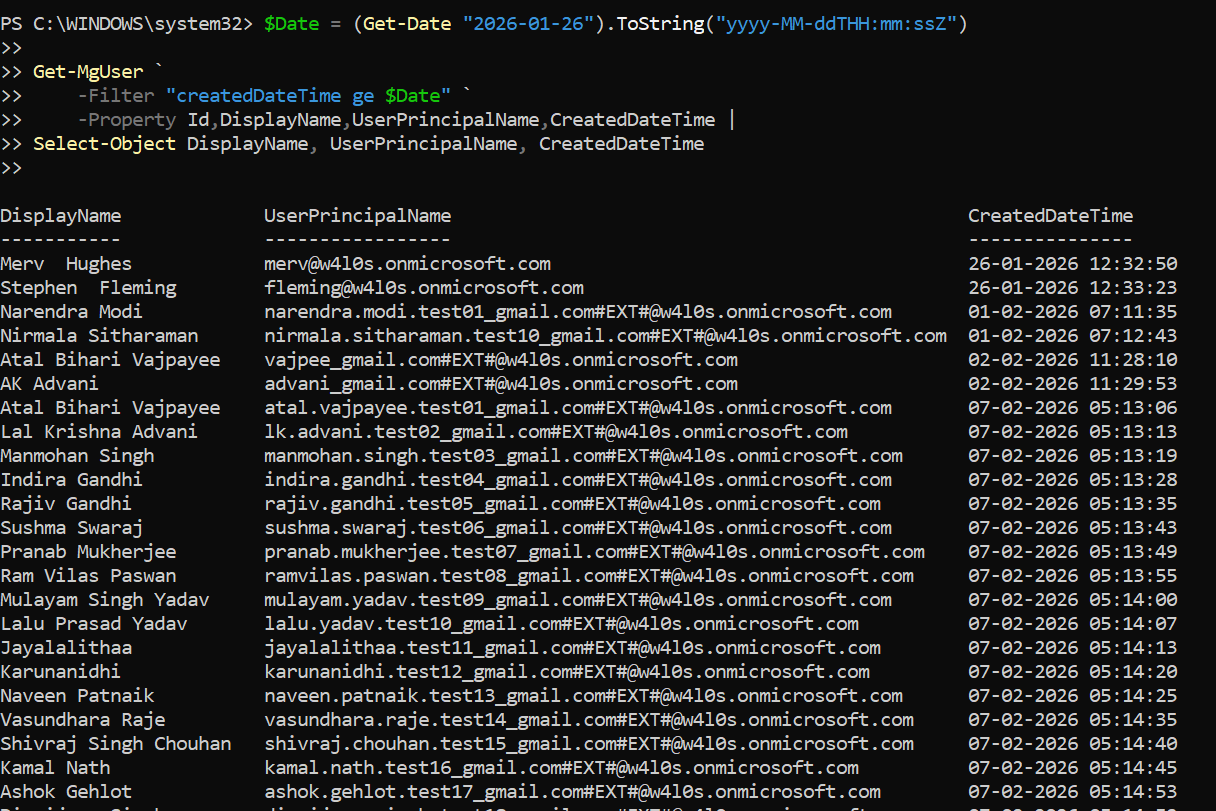Click the Sushma Swaraj display name
1216x811 pixels.
pyautogui.click(x=71, y=528)
